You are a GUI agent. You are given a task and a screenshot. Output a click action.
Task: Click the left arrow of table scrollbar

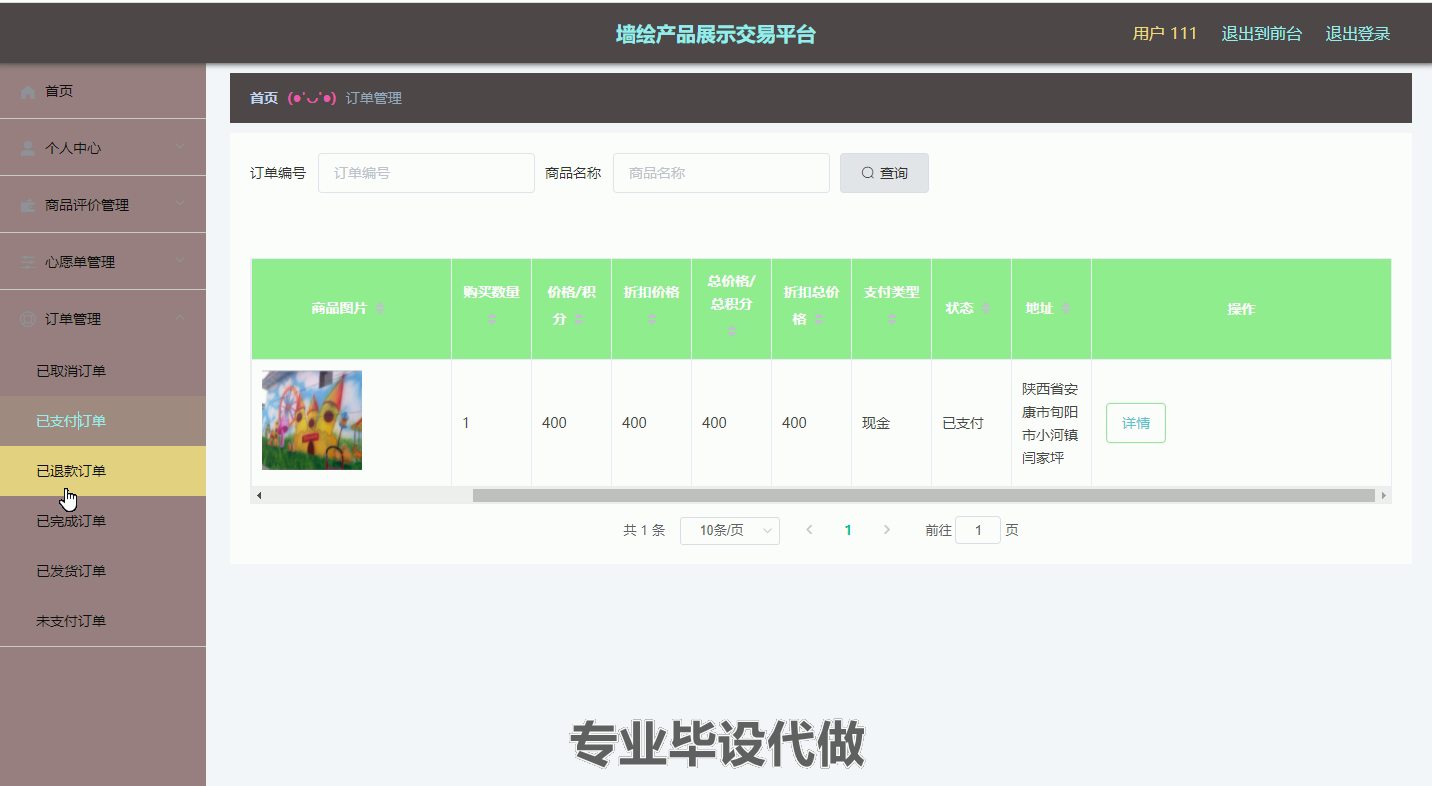pyautogui.click(x=259, y=495)
